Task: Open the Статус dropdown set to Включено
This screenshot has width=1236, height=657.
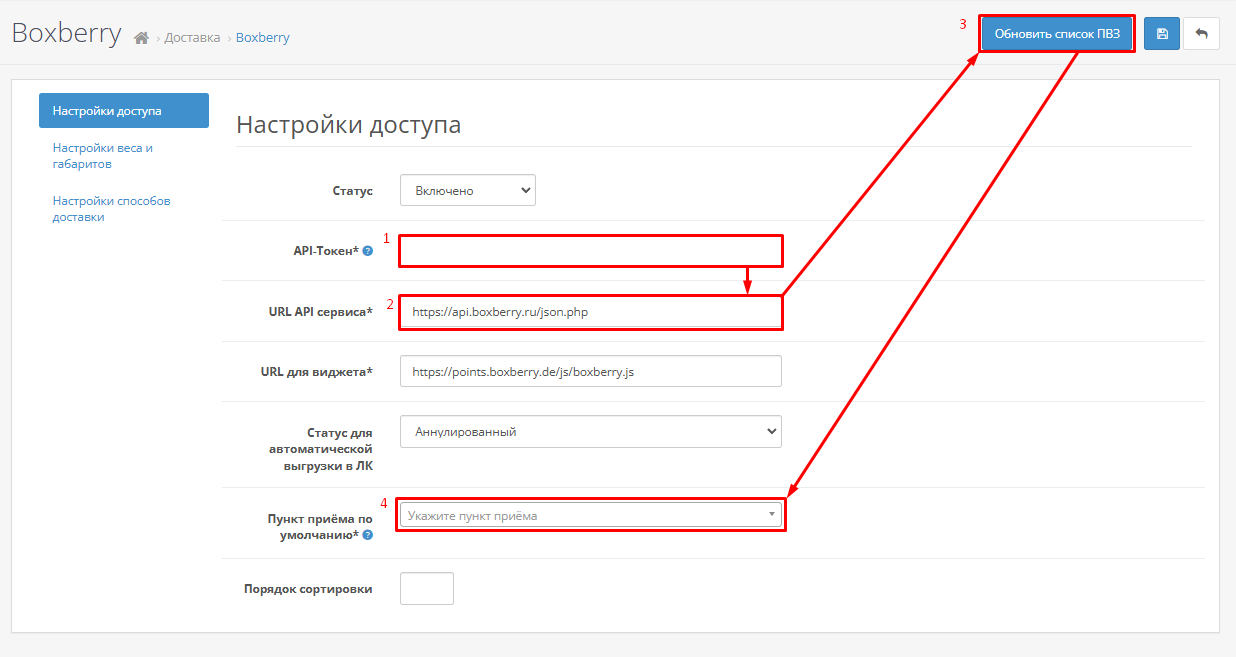Action: (468, 190)
